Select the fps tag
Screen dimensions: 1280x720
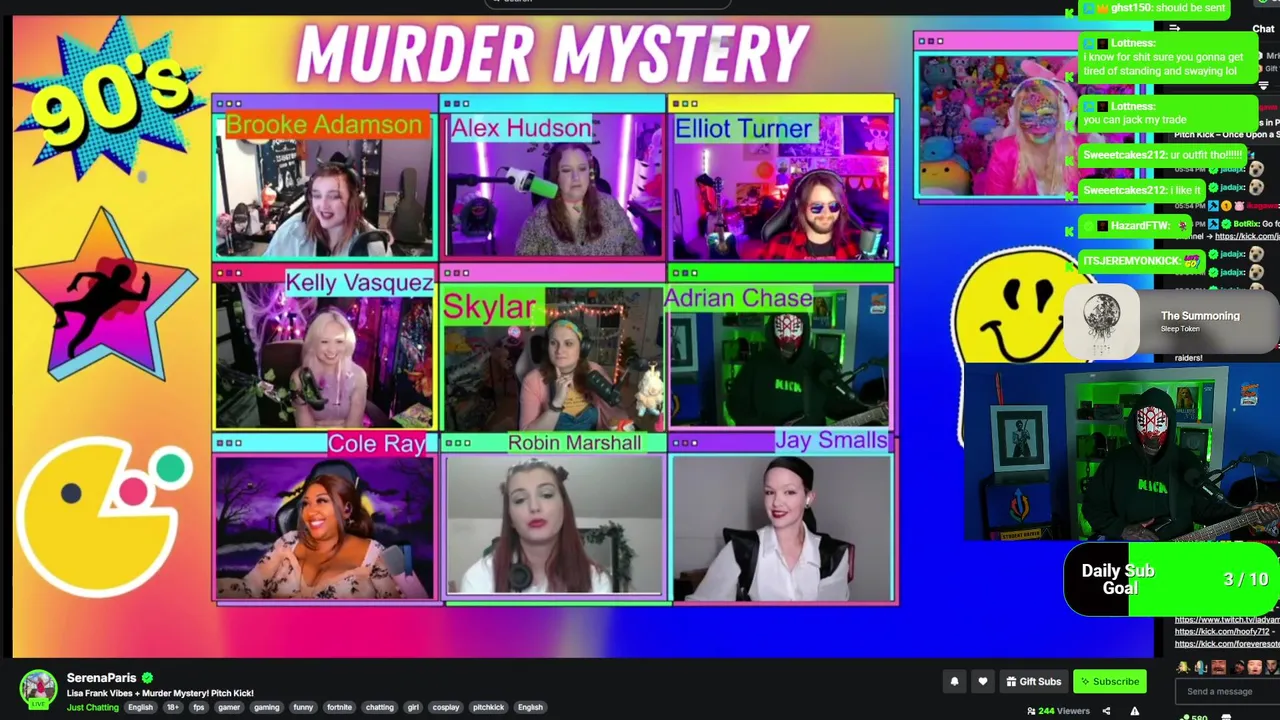199,707
